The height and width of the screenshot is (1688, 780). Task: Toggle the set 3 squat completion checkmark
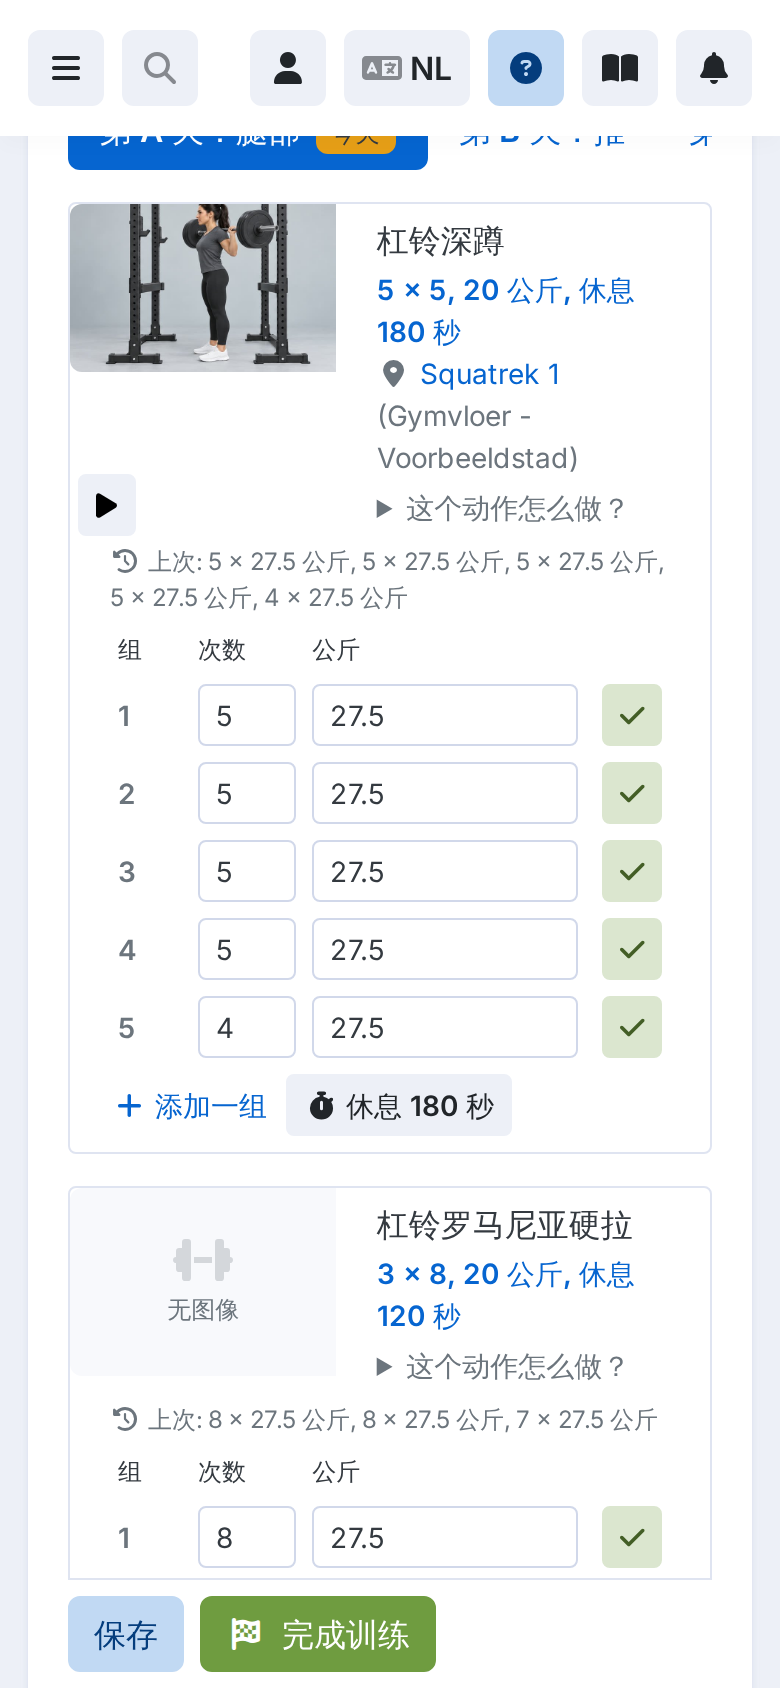pos(632,871)
